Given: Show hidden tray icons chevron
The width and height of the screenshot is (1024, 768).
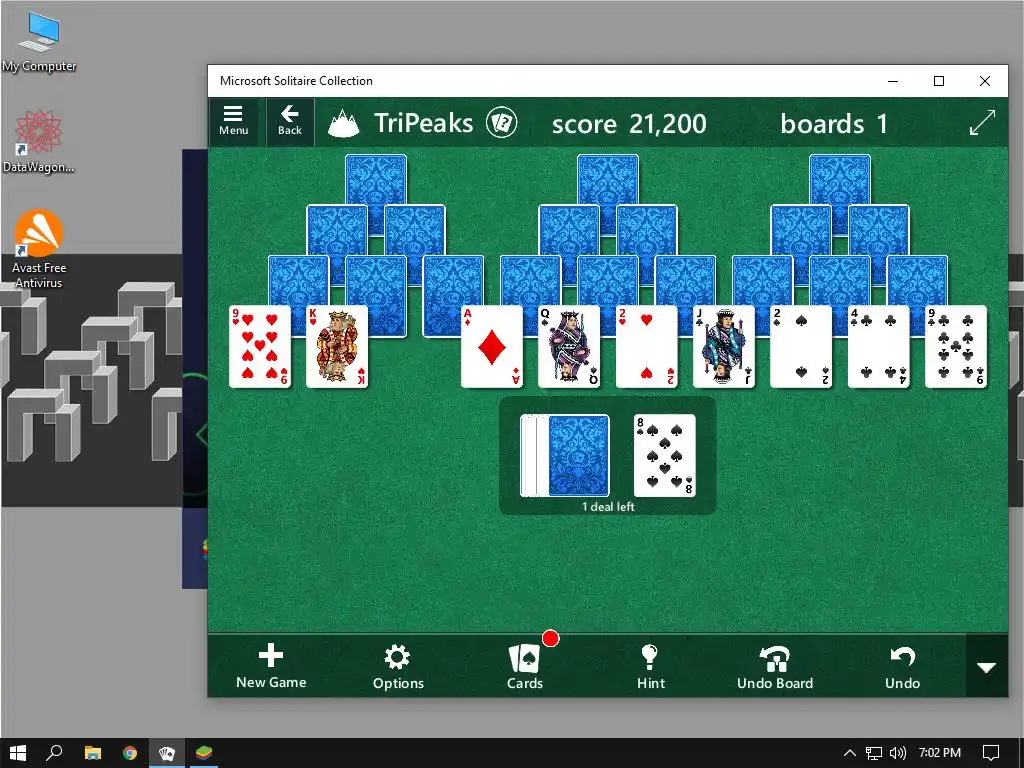Looking at the screenshot, I should [850, 753].
